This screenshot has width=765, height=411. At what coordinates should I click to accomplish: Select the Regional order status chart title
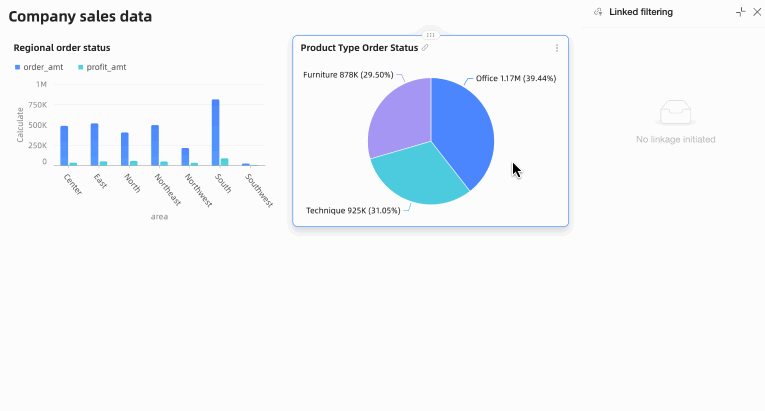62,48
